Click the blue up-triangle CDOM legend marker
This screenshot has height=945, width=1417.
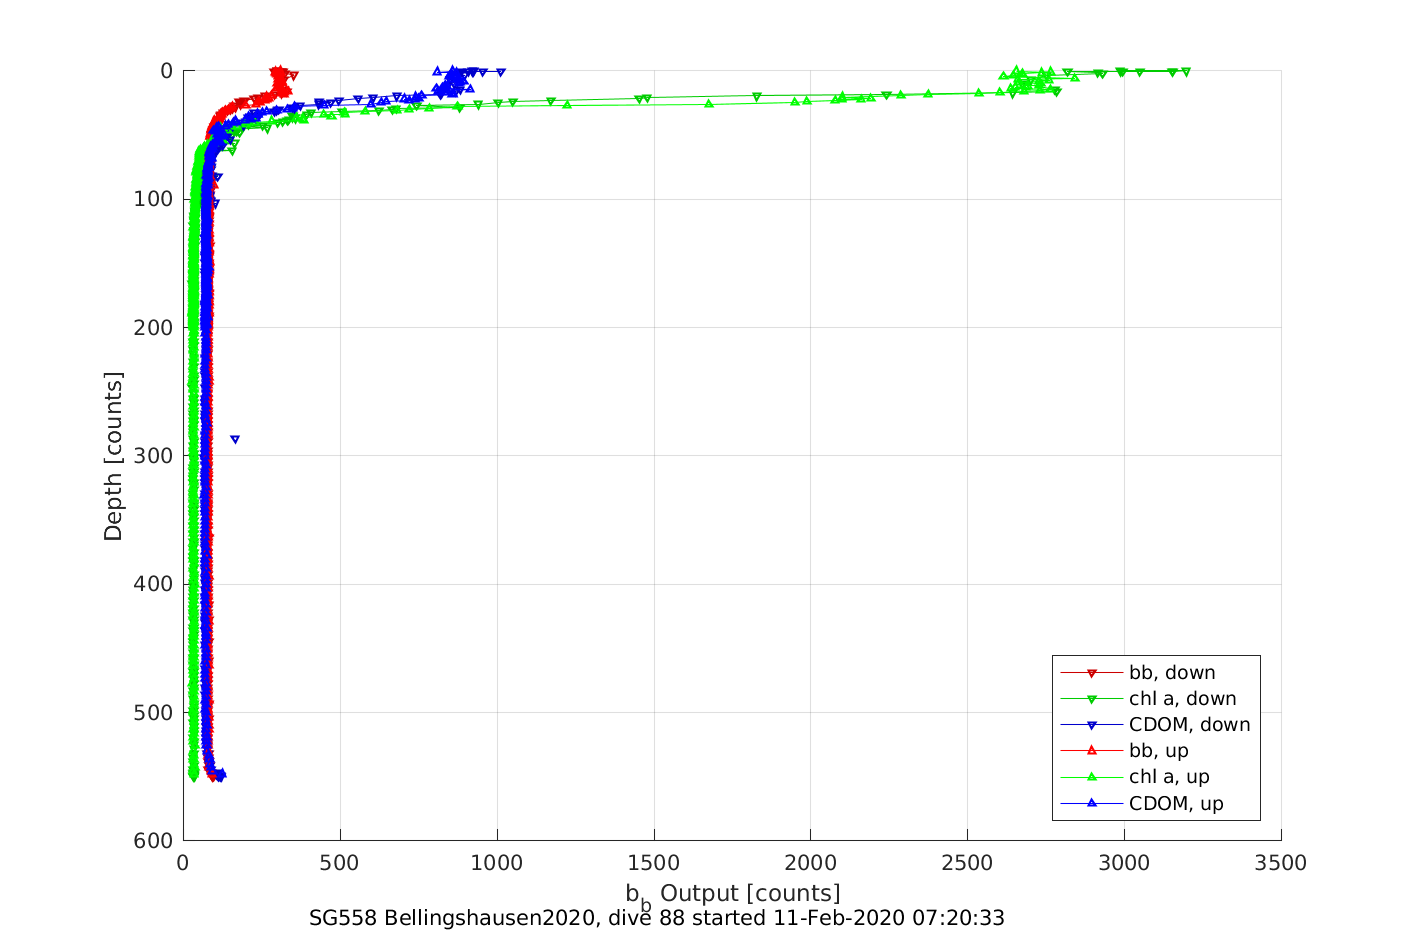(x=1092, y=802)
